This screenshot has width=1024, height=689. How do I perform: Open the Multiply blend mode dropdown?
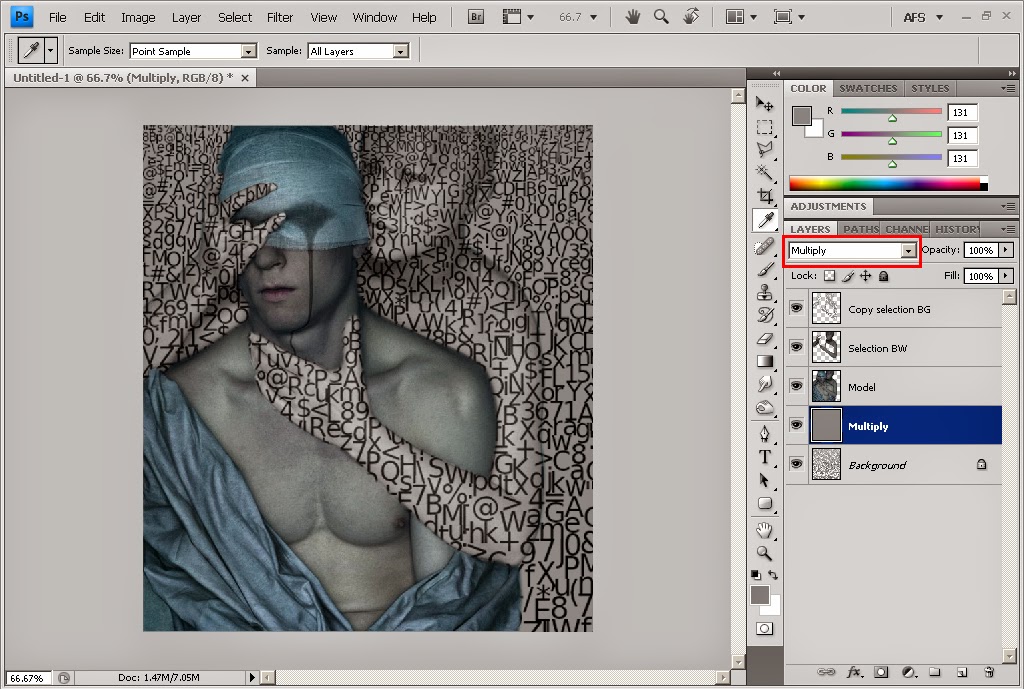[x=853, y=251]
